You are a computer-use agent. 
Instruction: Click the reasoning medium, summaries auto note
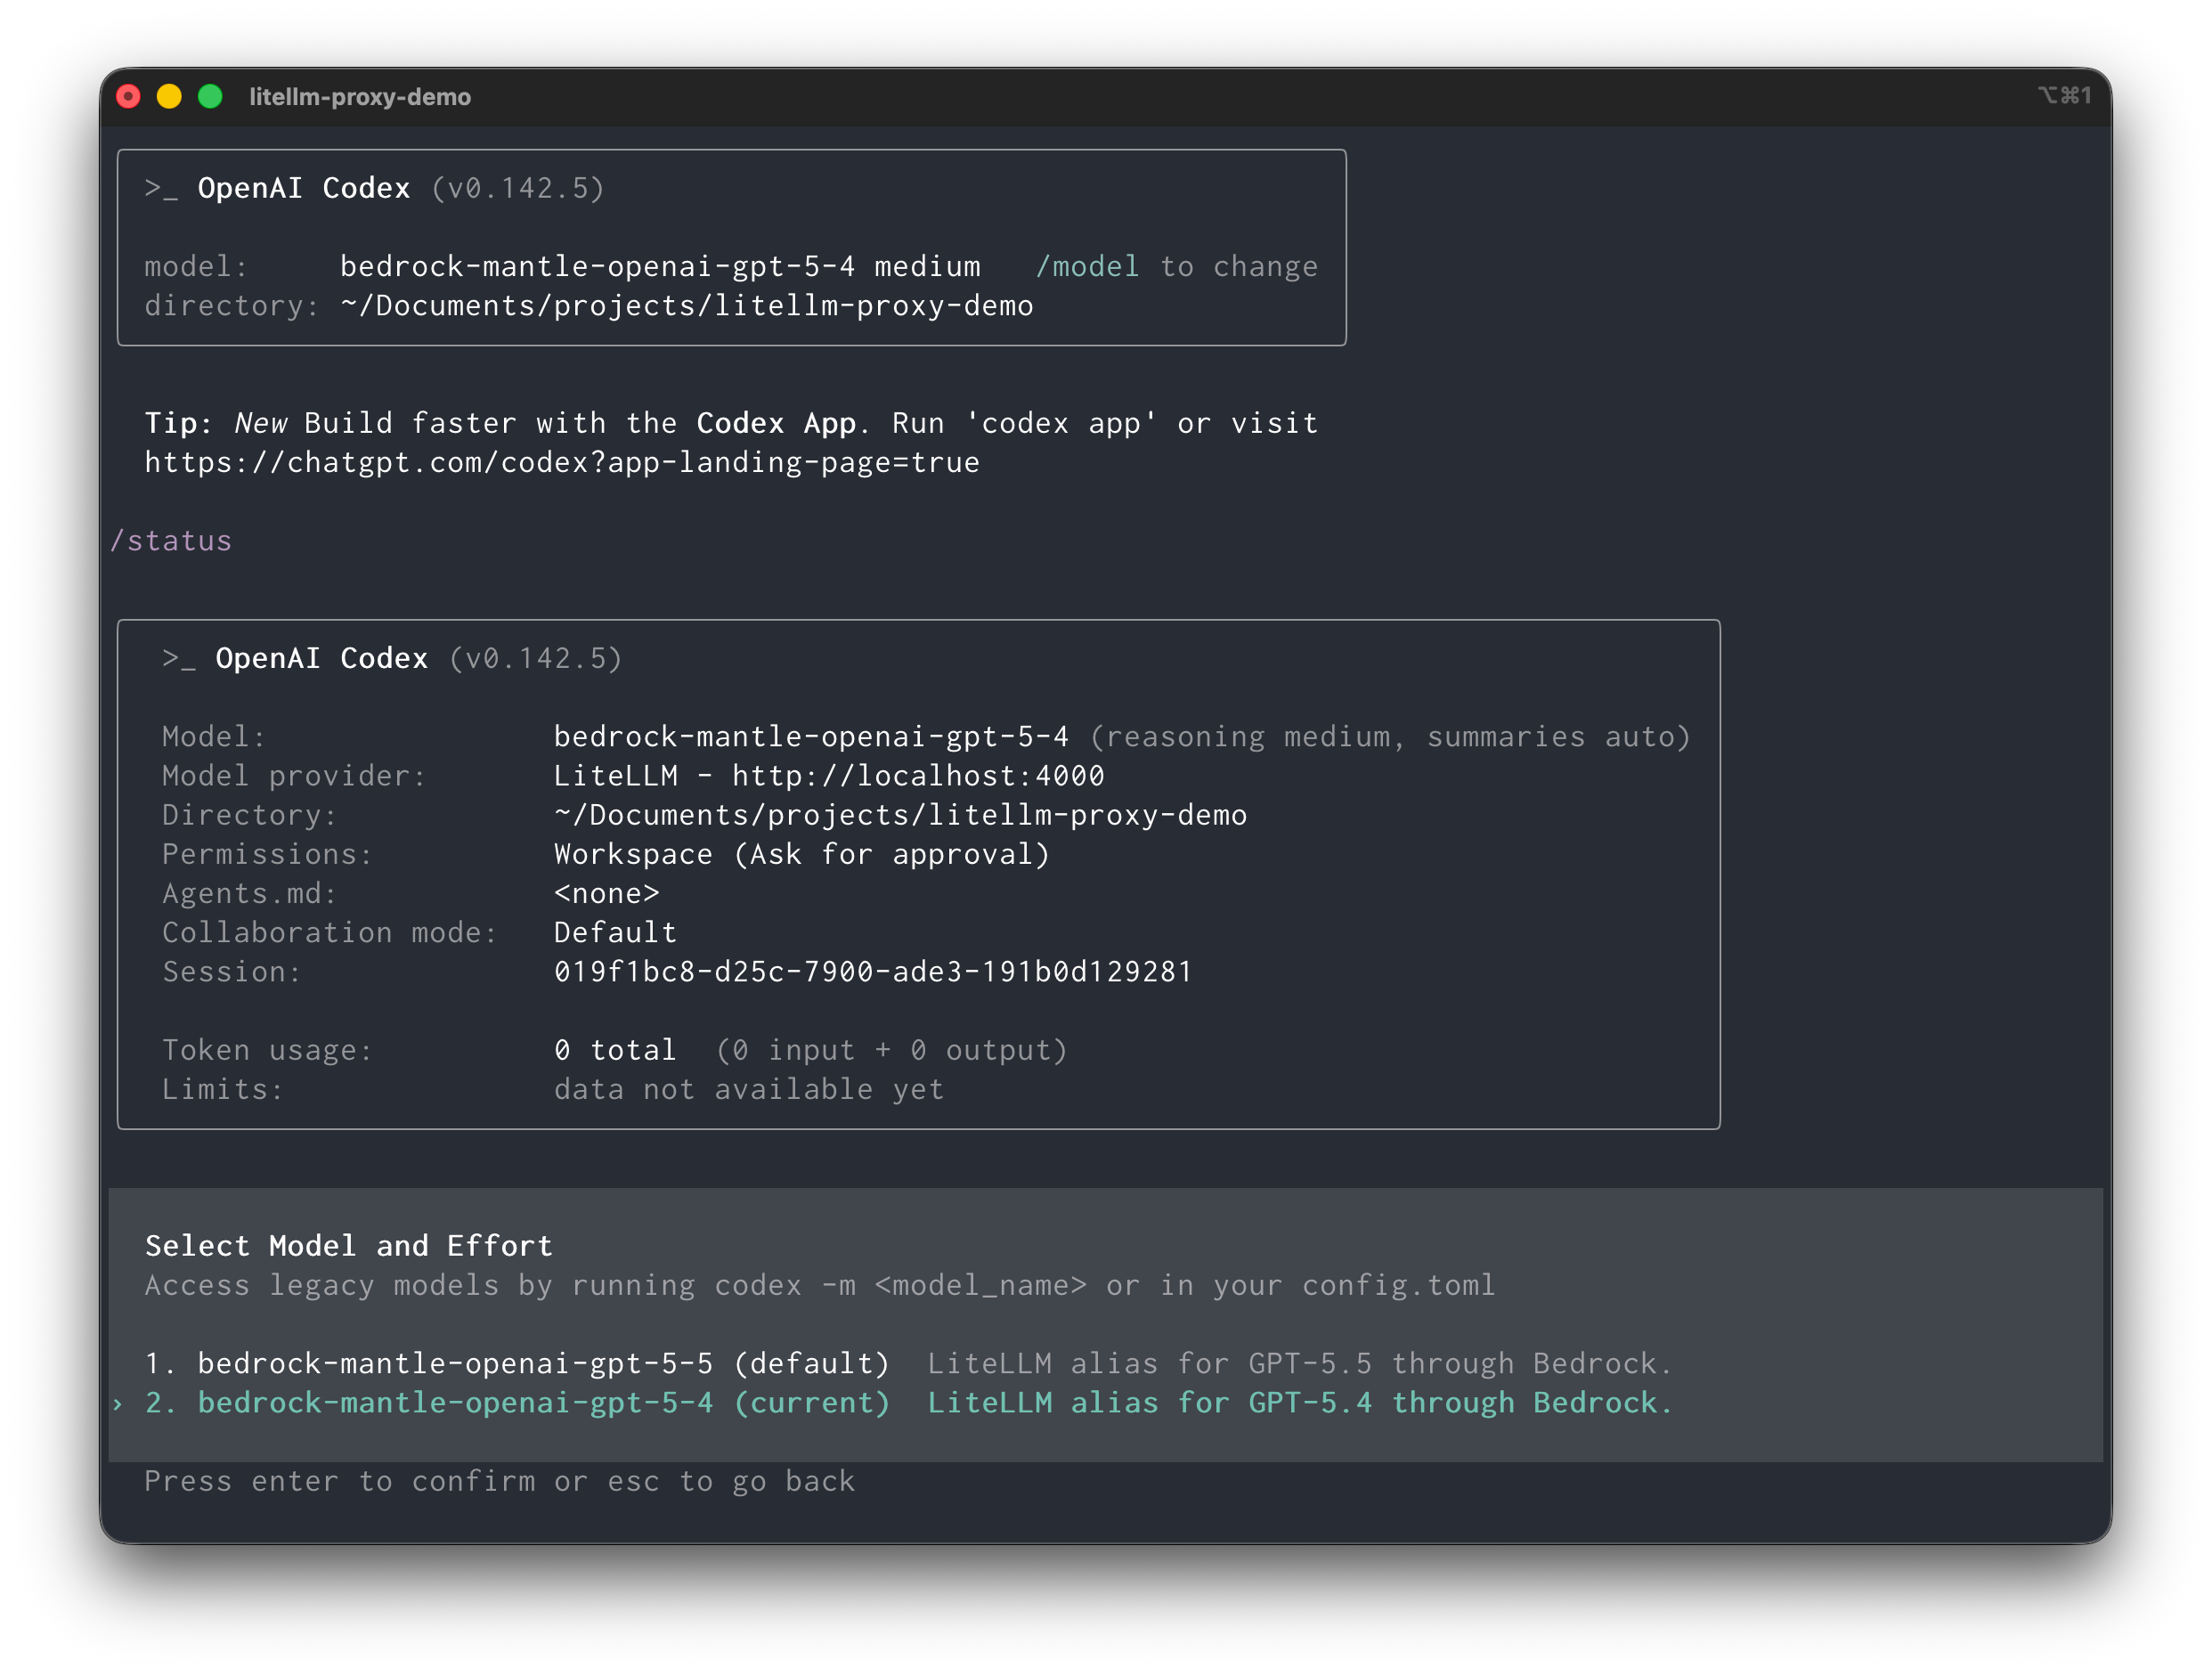coord(1390,736)
